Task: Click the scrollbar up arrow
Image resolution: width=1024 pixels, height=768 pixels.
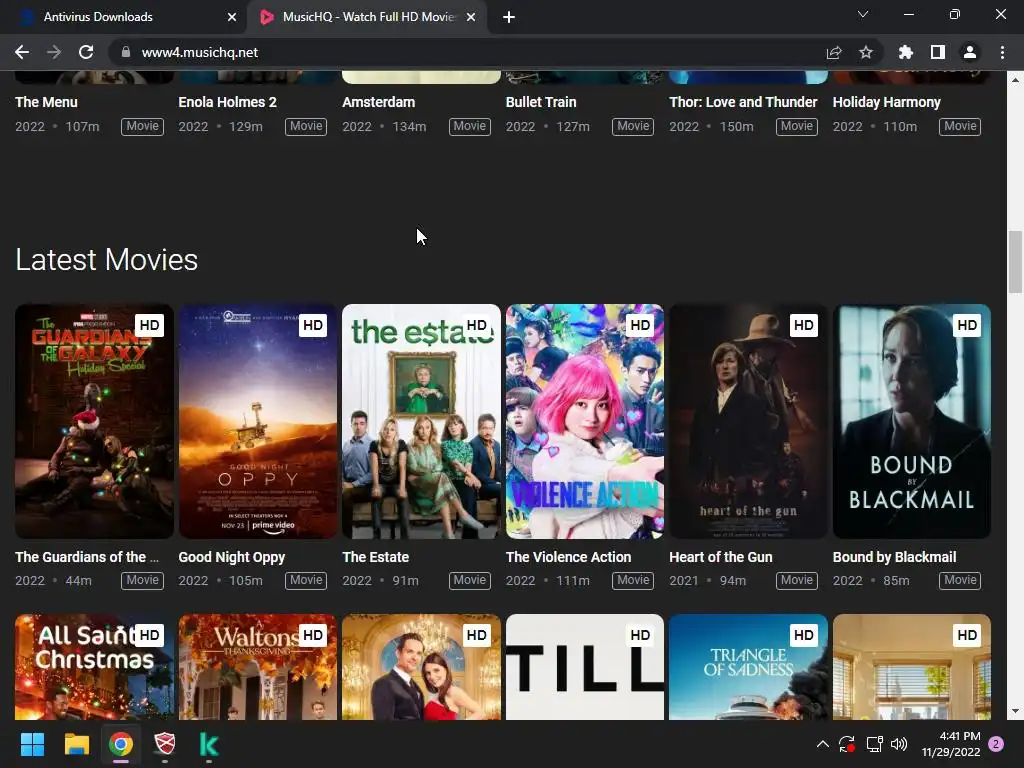Action: click(1015, 79)
